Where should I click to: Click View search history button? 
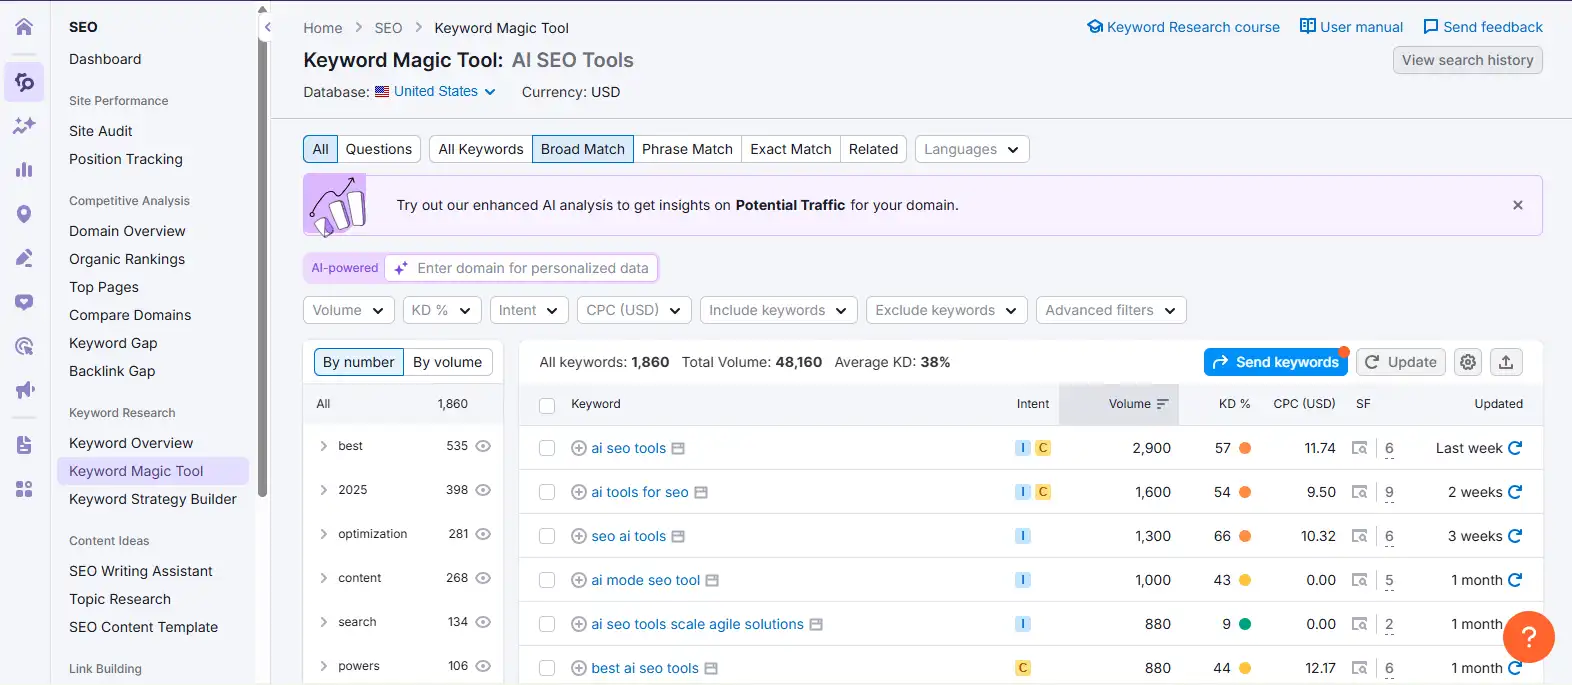(x=1468, y=60)
